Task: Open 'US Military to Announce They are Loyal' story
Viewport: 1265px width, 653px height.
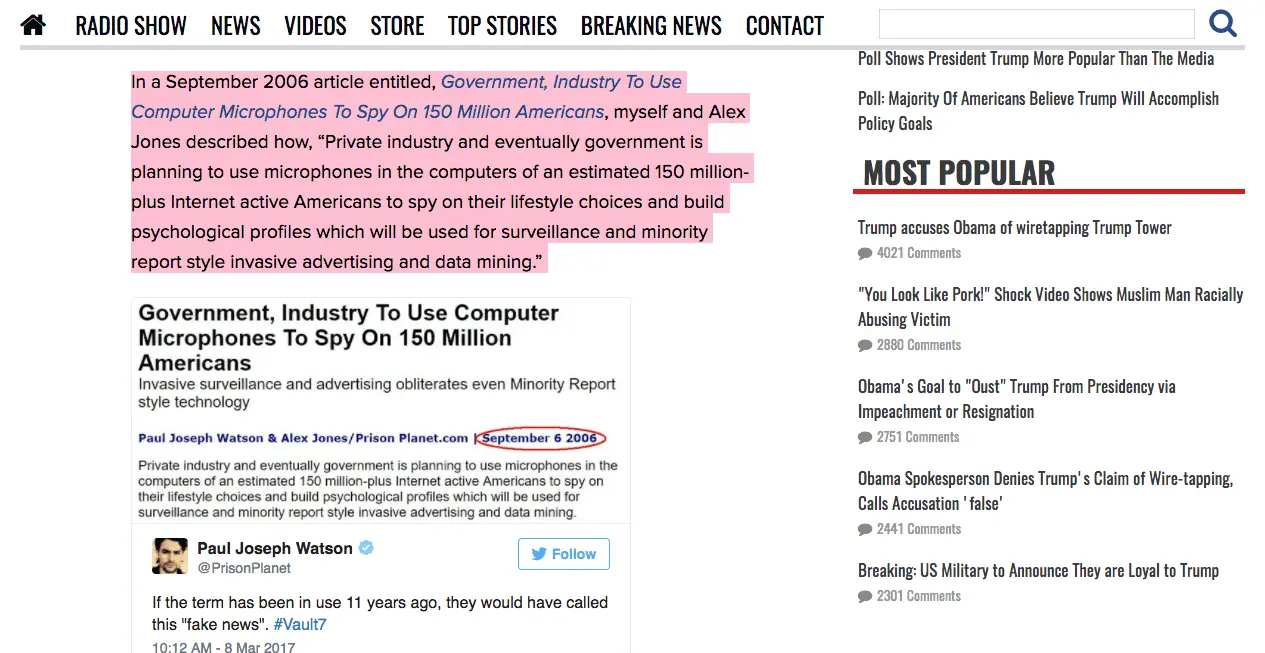Action: (1038, 571)
